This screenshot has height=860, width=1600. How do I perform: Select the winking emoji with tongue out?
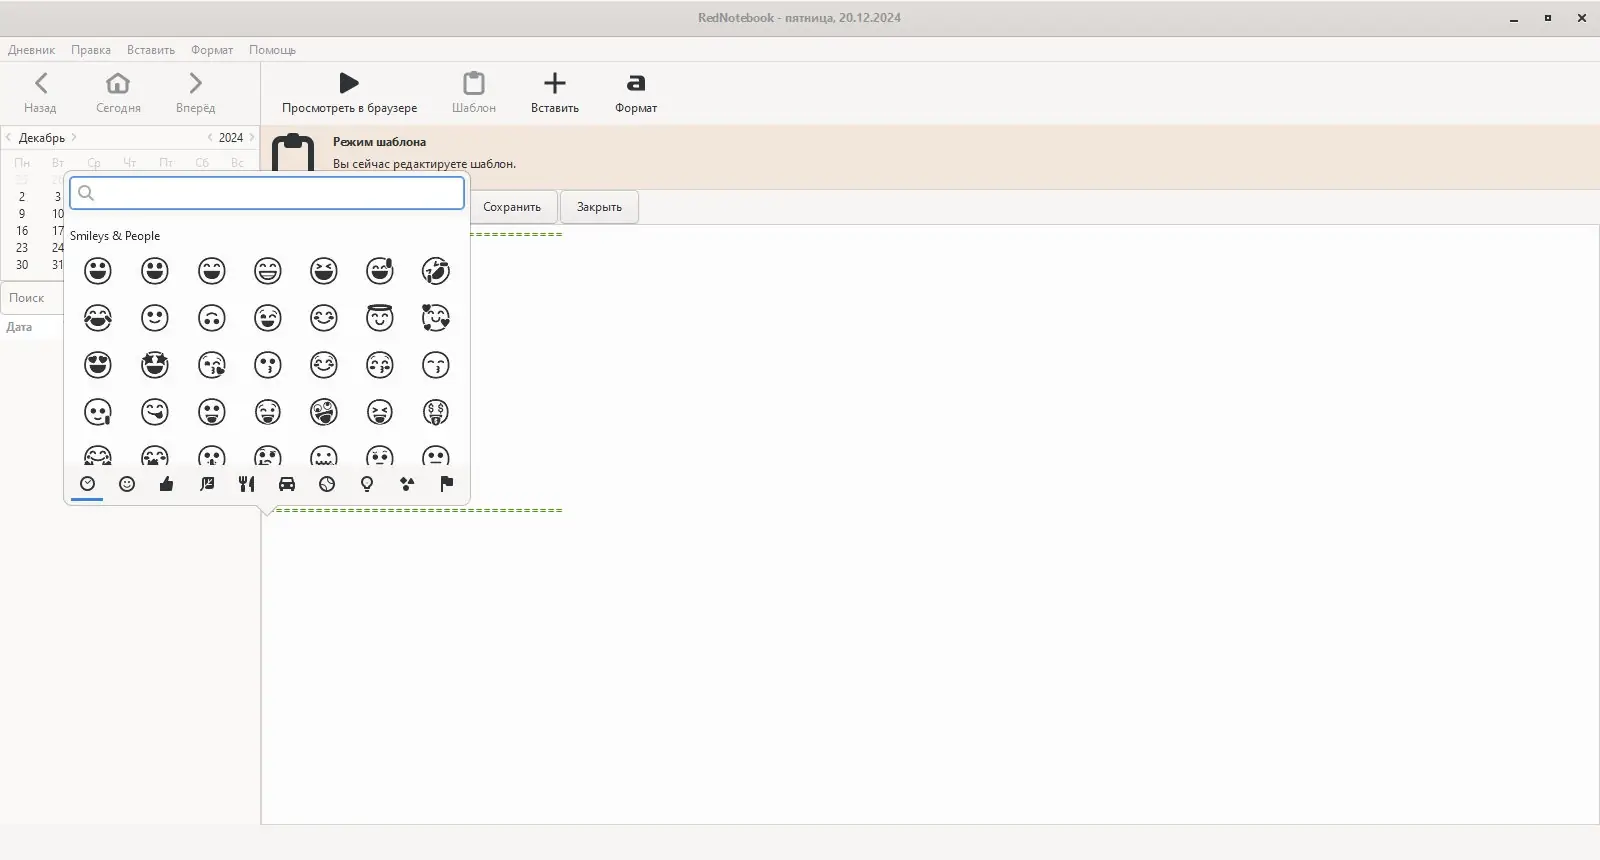click(267, 412)
